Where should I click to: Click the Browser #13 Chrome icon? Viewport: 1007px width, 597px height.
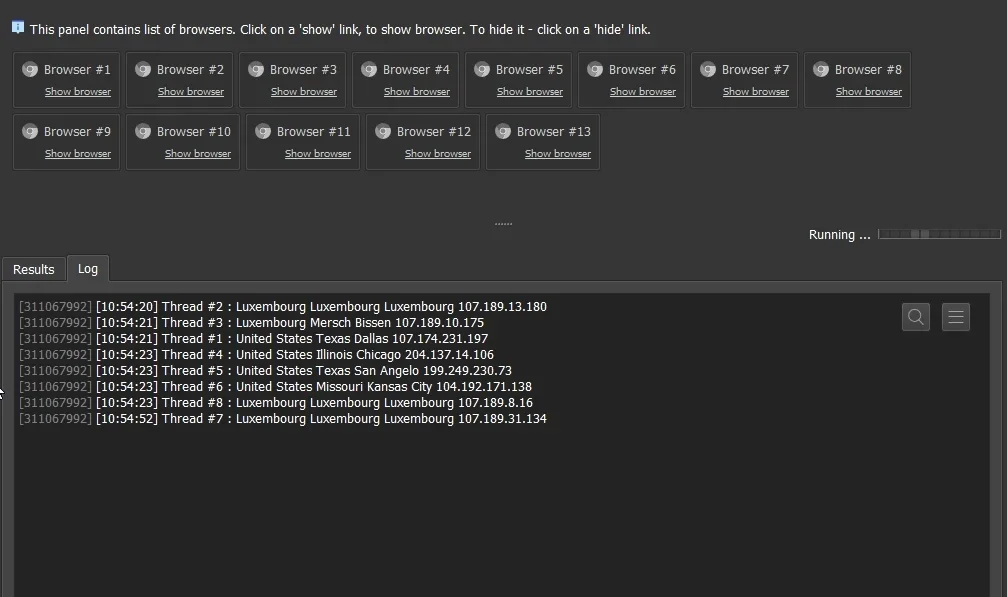pyautogui.click(x=504, y=132)
